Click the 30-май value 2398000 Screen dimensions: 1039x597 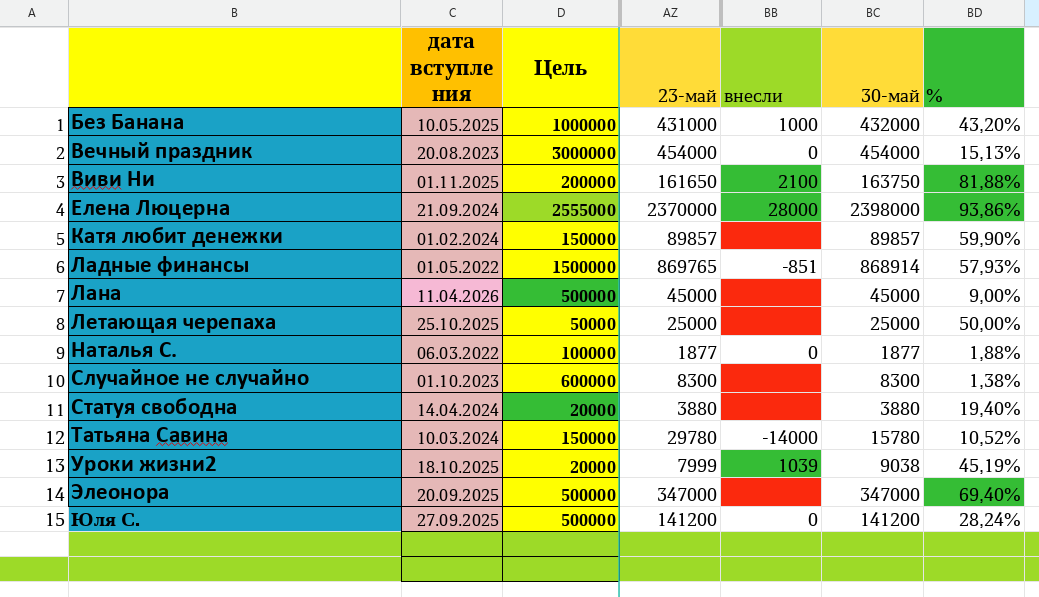873,207
